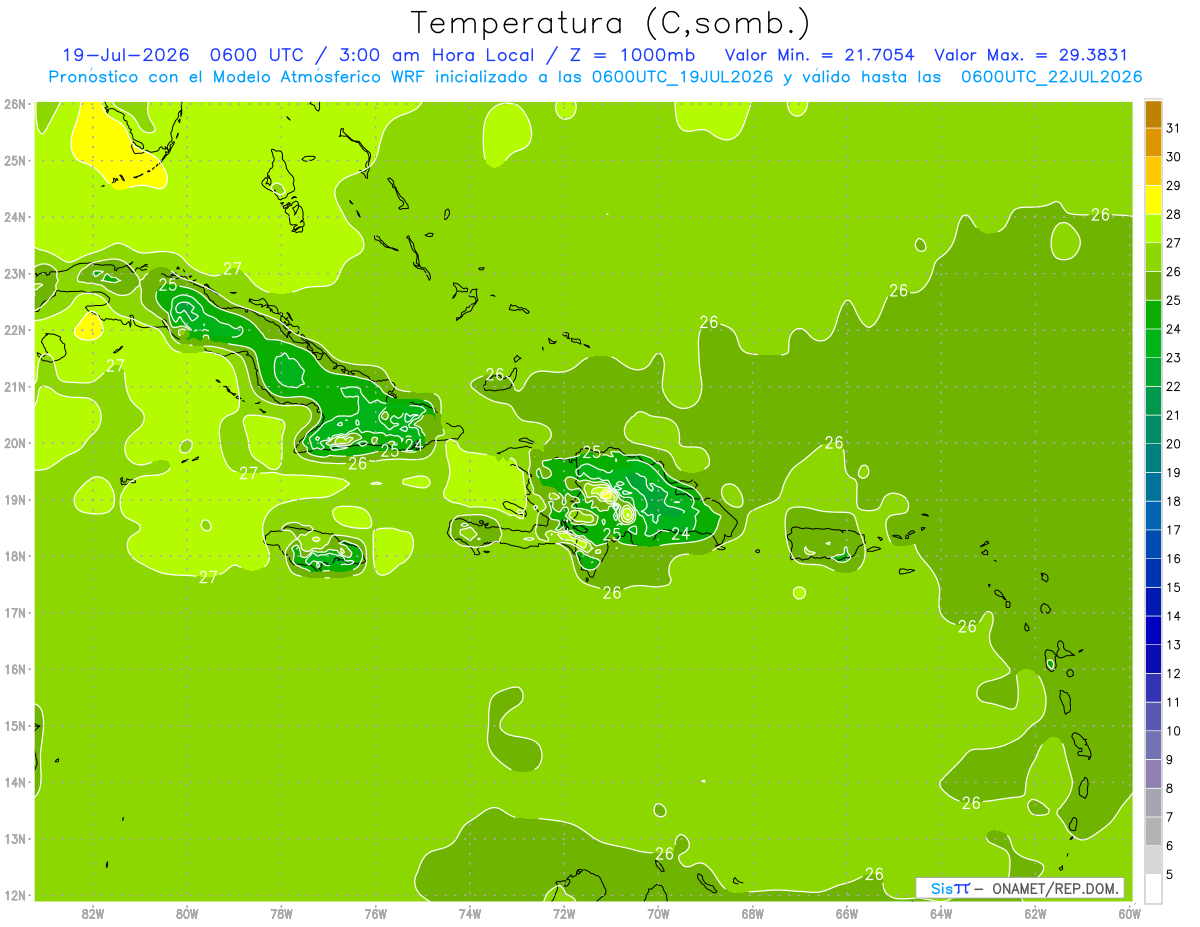Screen dimensions: 1200x927
Task: Select the date 19-Jul-2026 in the header
Action: pyautogui.click(x=126, y=55)
